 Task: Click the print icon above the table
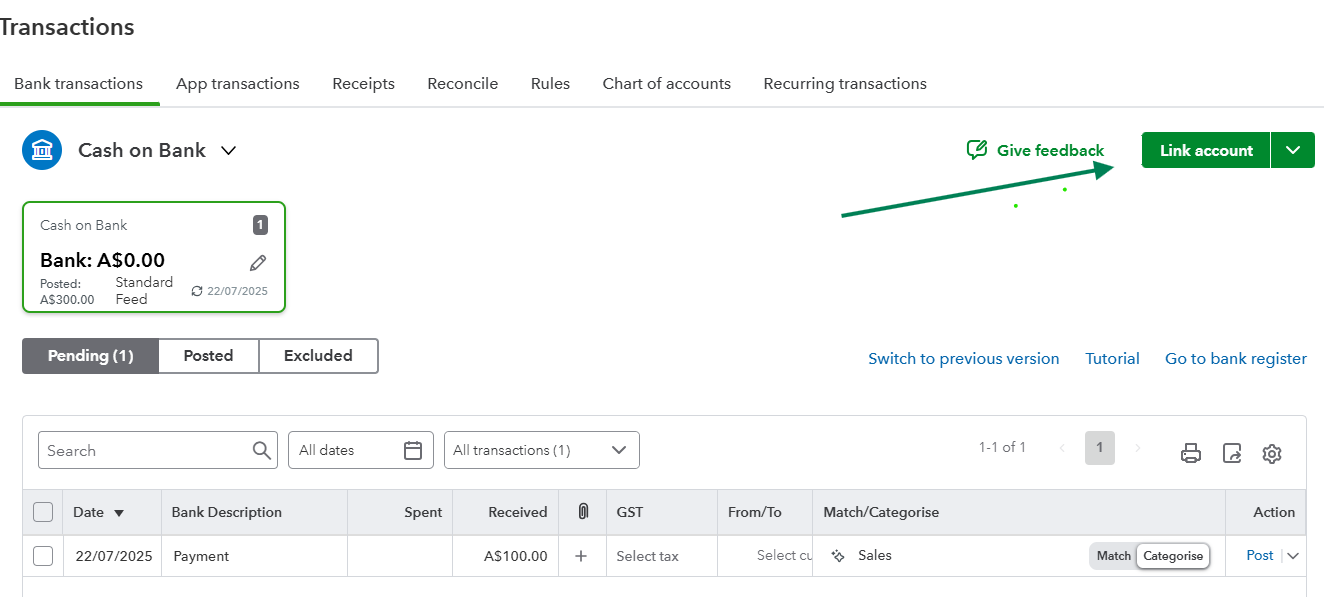point(1190,453)
